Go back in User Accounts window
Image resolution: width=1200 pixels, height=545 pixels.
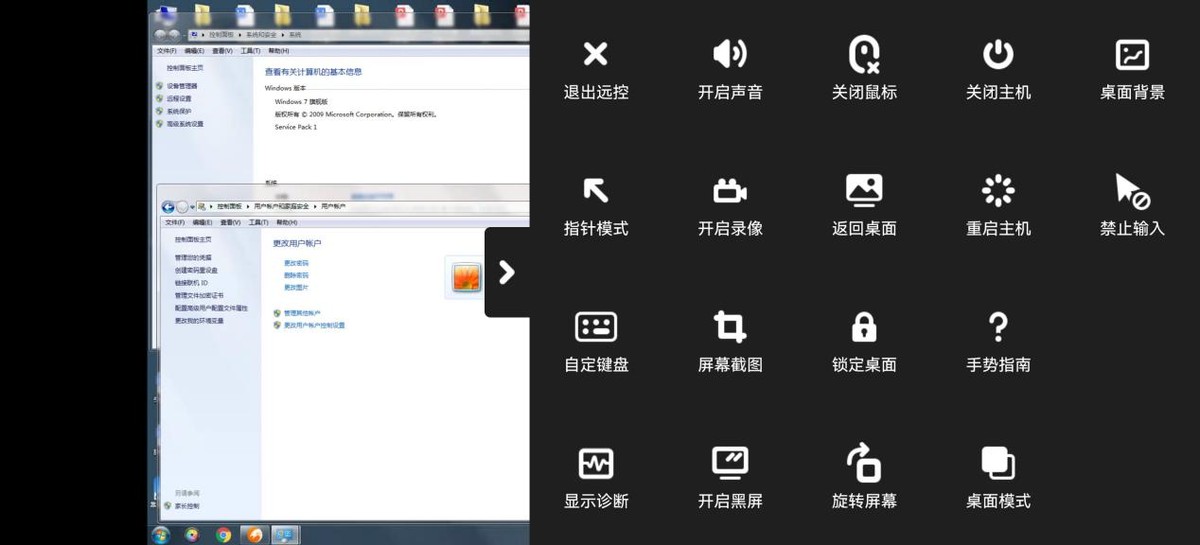[x=168, y=206]
